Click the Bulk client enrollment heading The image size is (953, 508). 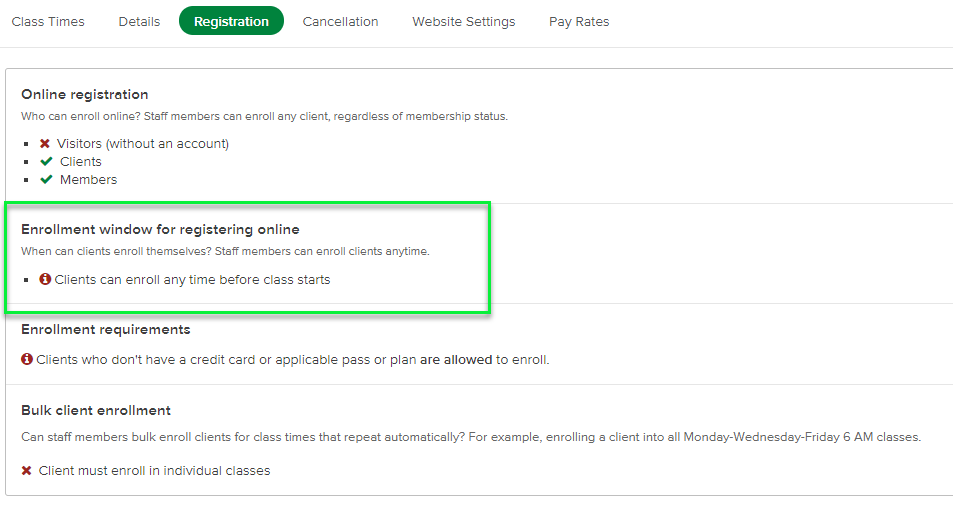tap(96, 411)
